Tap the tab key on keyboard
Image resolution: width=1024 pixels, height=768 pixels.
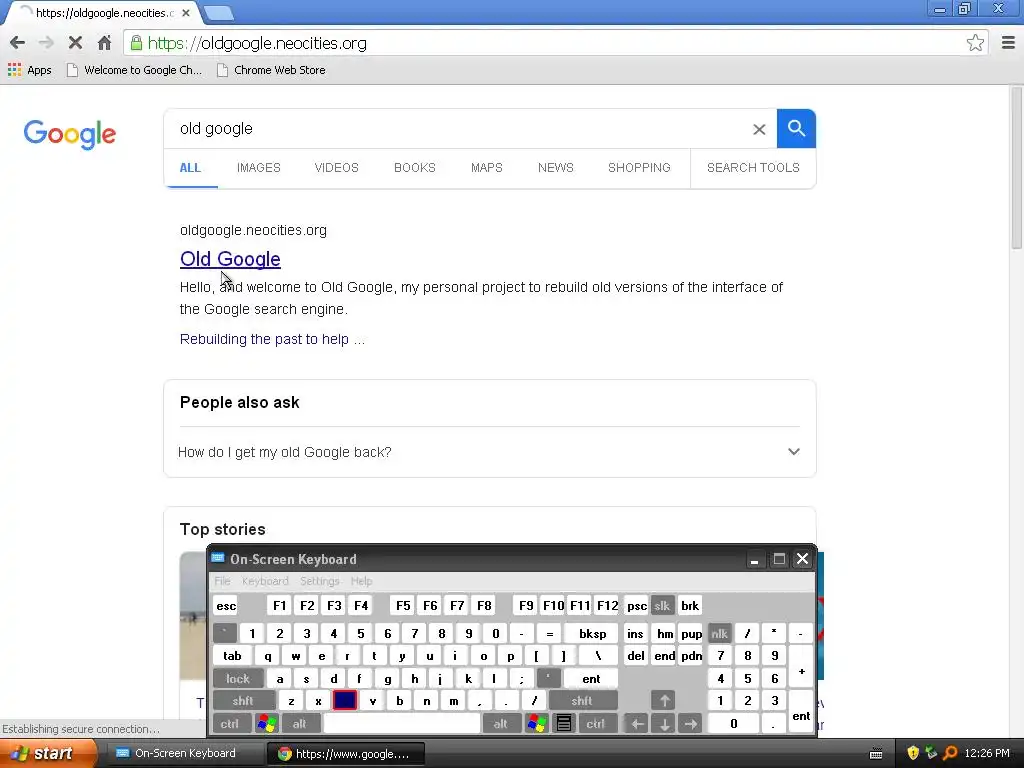232,656
